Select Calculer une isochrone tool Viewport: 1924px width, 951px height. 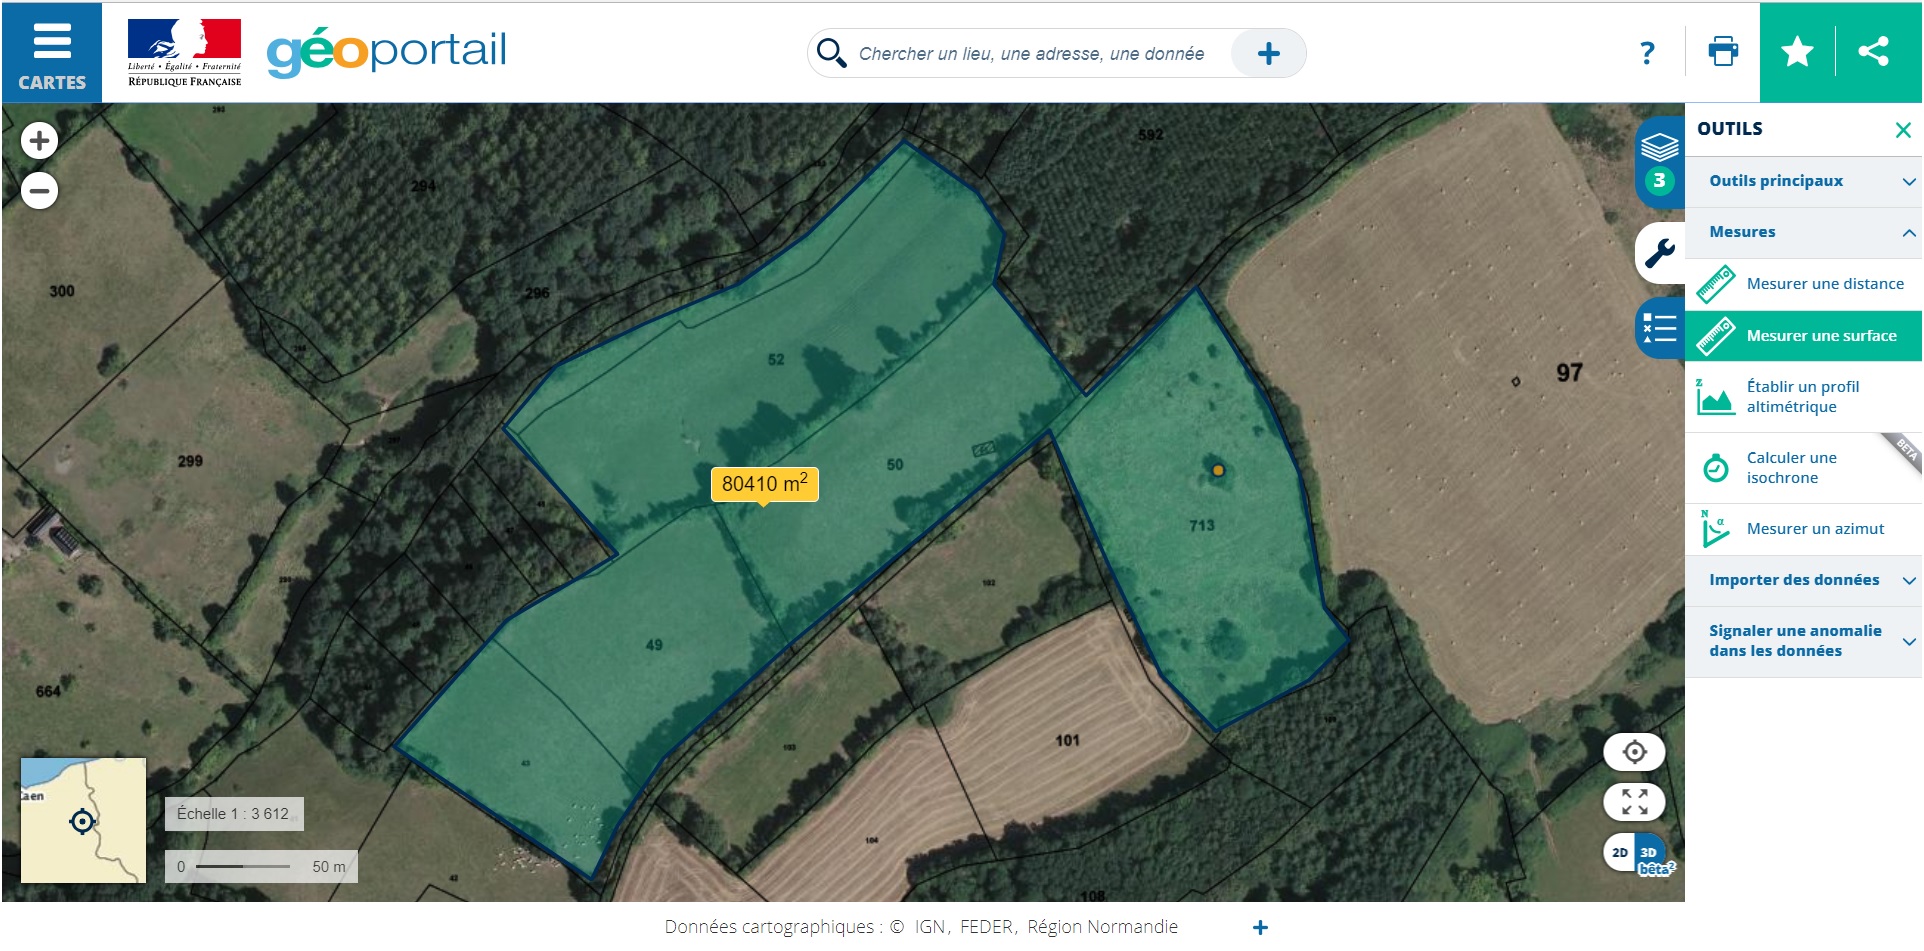pyautogui.click(x=1804, y=468)
